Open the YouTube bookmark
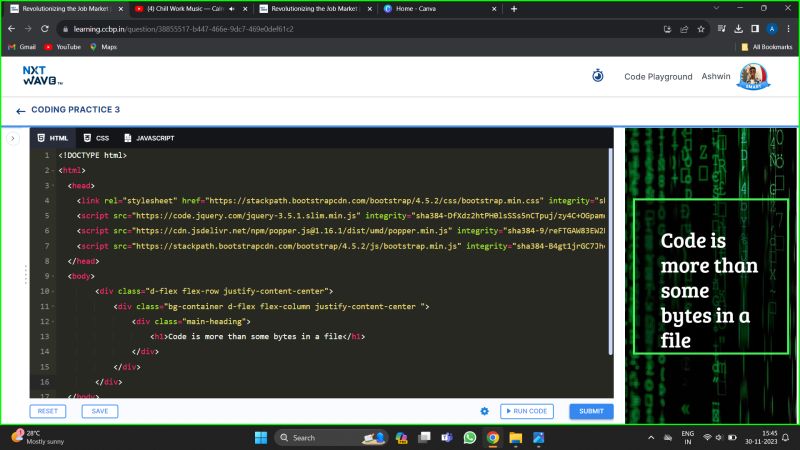800x450 pixels. (x=62, y=47)
